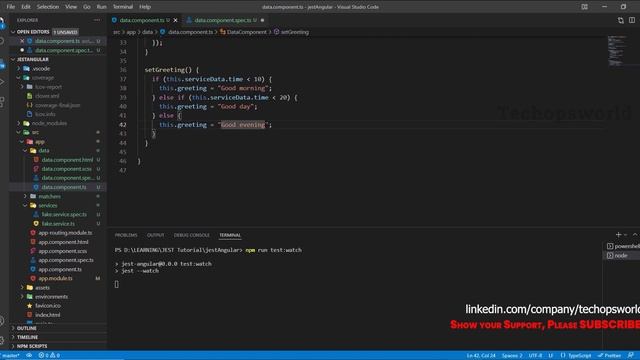640x360 pixels.
Task: Open favicon.ico file
Action: coord(48,306)
